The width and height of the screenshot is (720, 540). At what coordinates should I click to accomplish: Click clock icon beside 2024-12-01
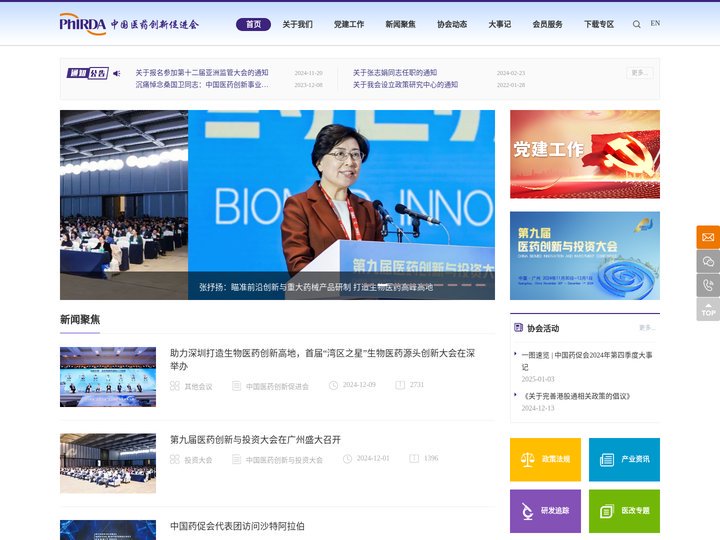347,459
